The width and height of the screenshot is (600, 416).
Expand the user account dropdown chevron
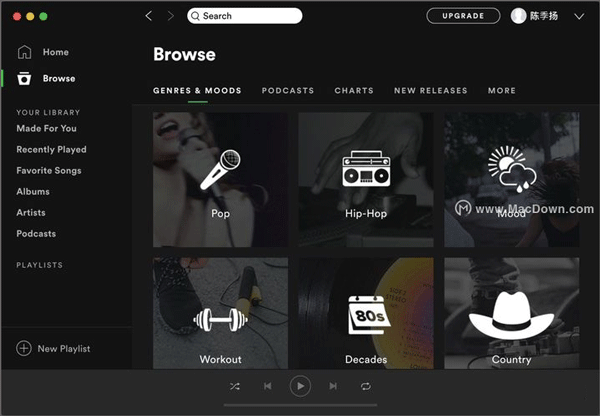pyautogui.click(x=579, y=16)
